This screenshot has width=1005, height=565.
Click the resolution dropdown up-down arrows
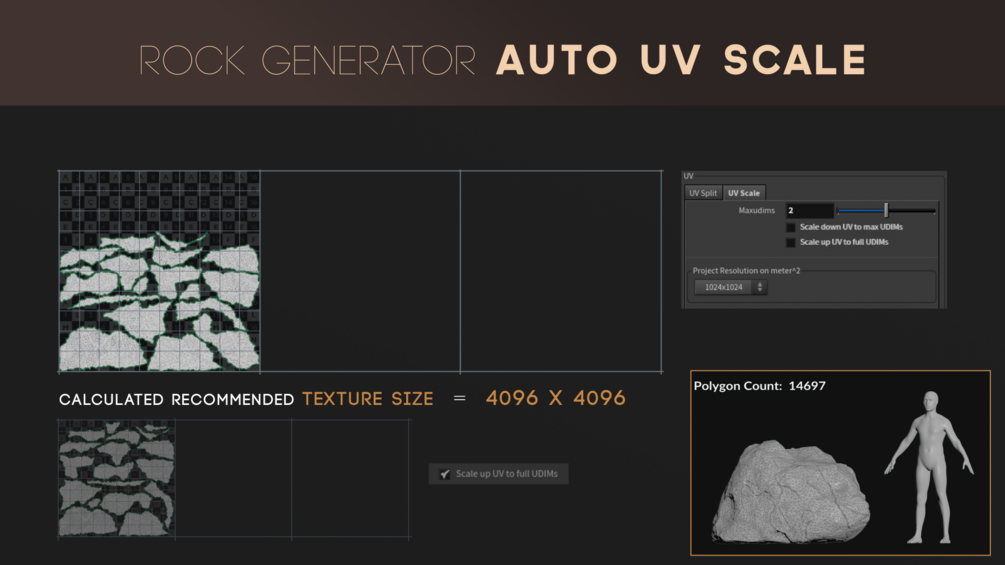[x=760, y=287]
